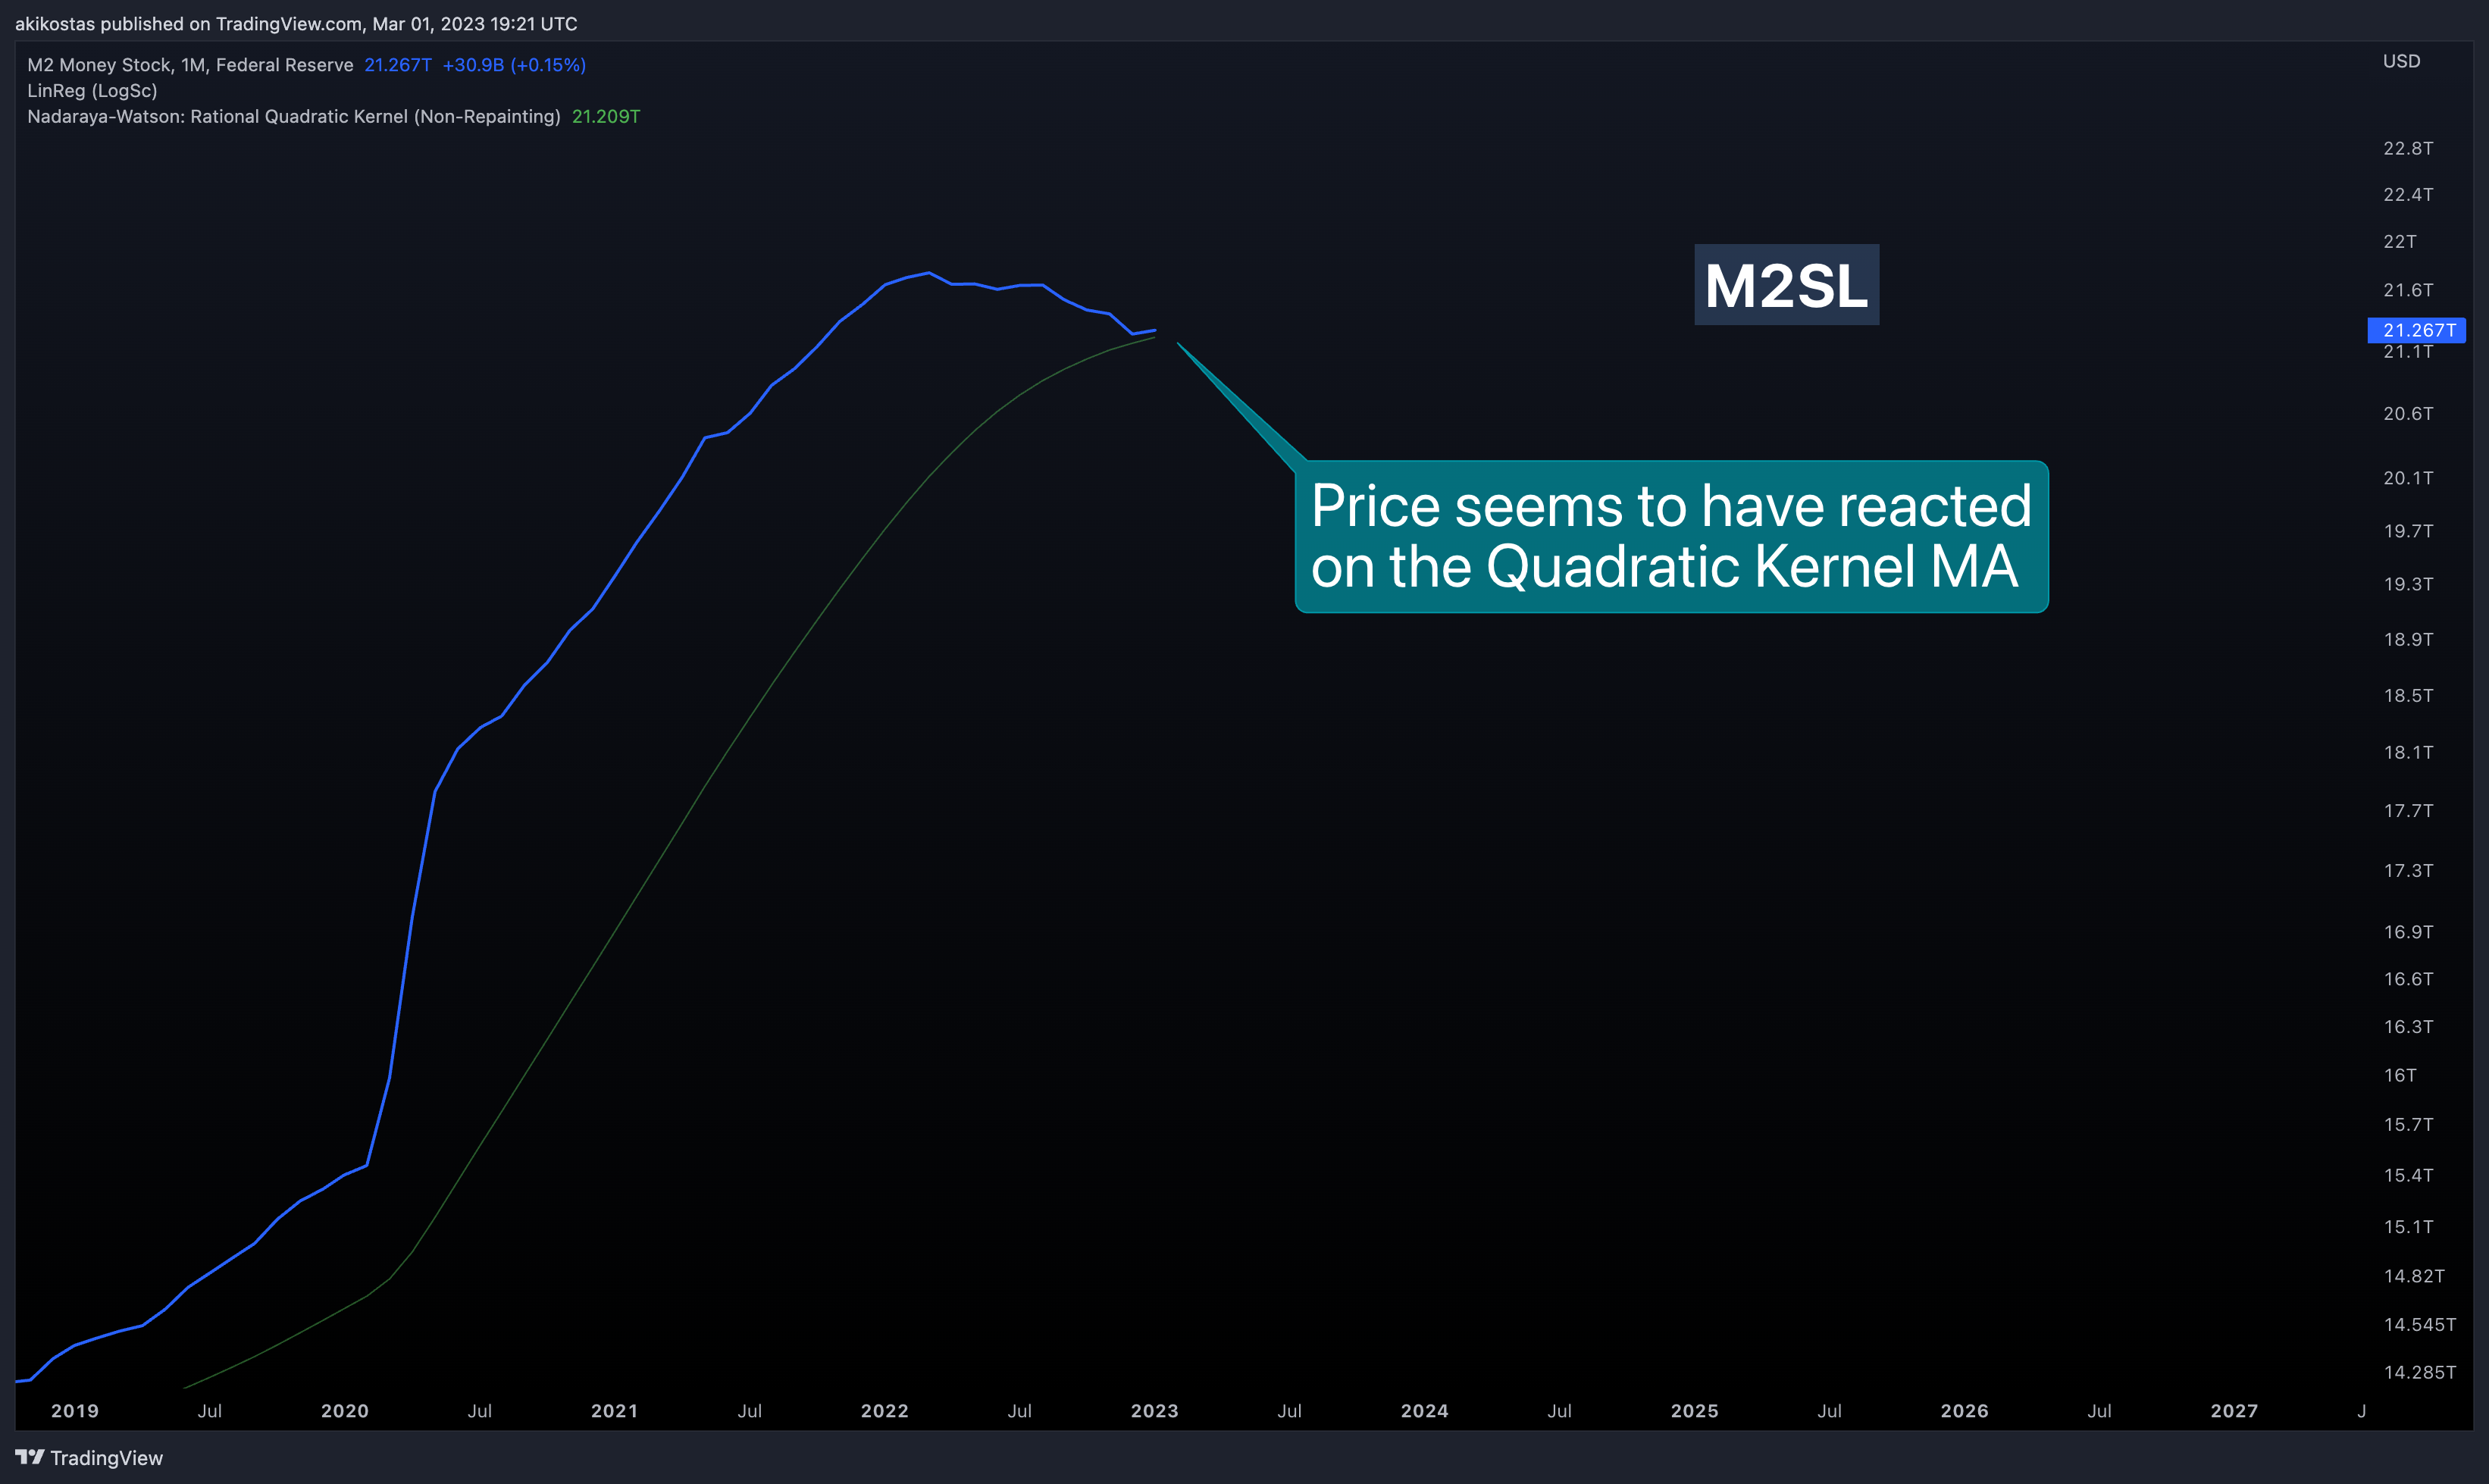The height and width of the screenshot is (1484, 2489).
Task: Click the 22T price axis label
Action: [x=2399, y=242]
